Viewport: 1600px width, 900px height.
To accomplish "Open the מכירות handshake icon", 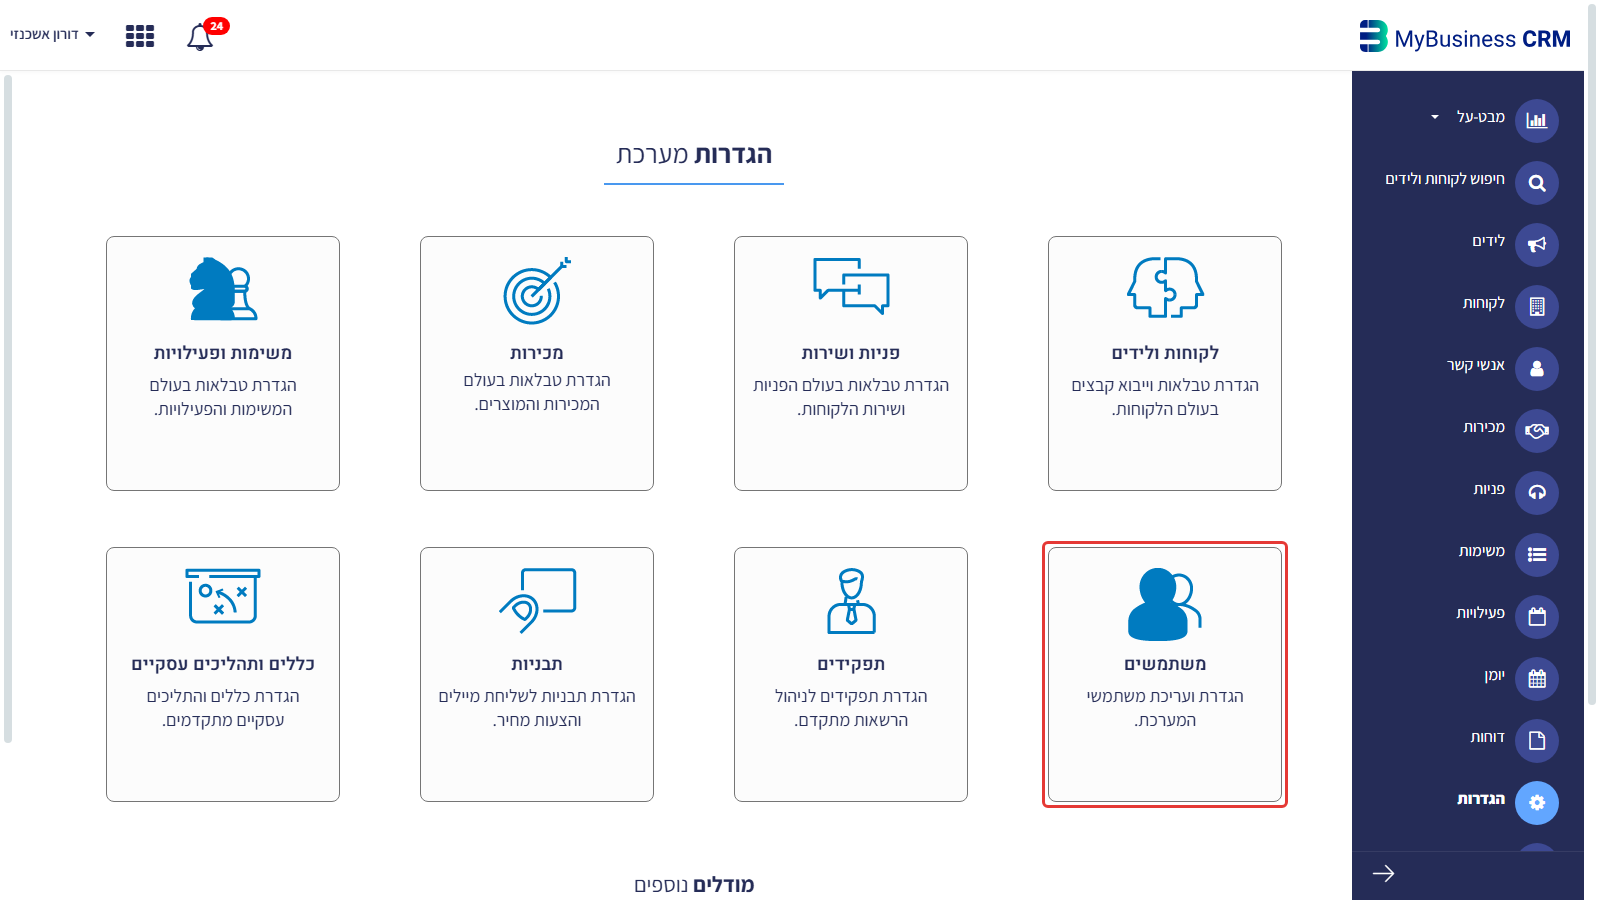I will click(1537, 431).
